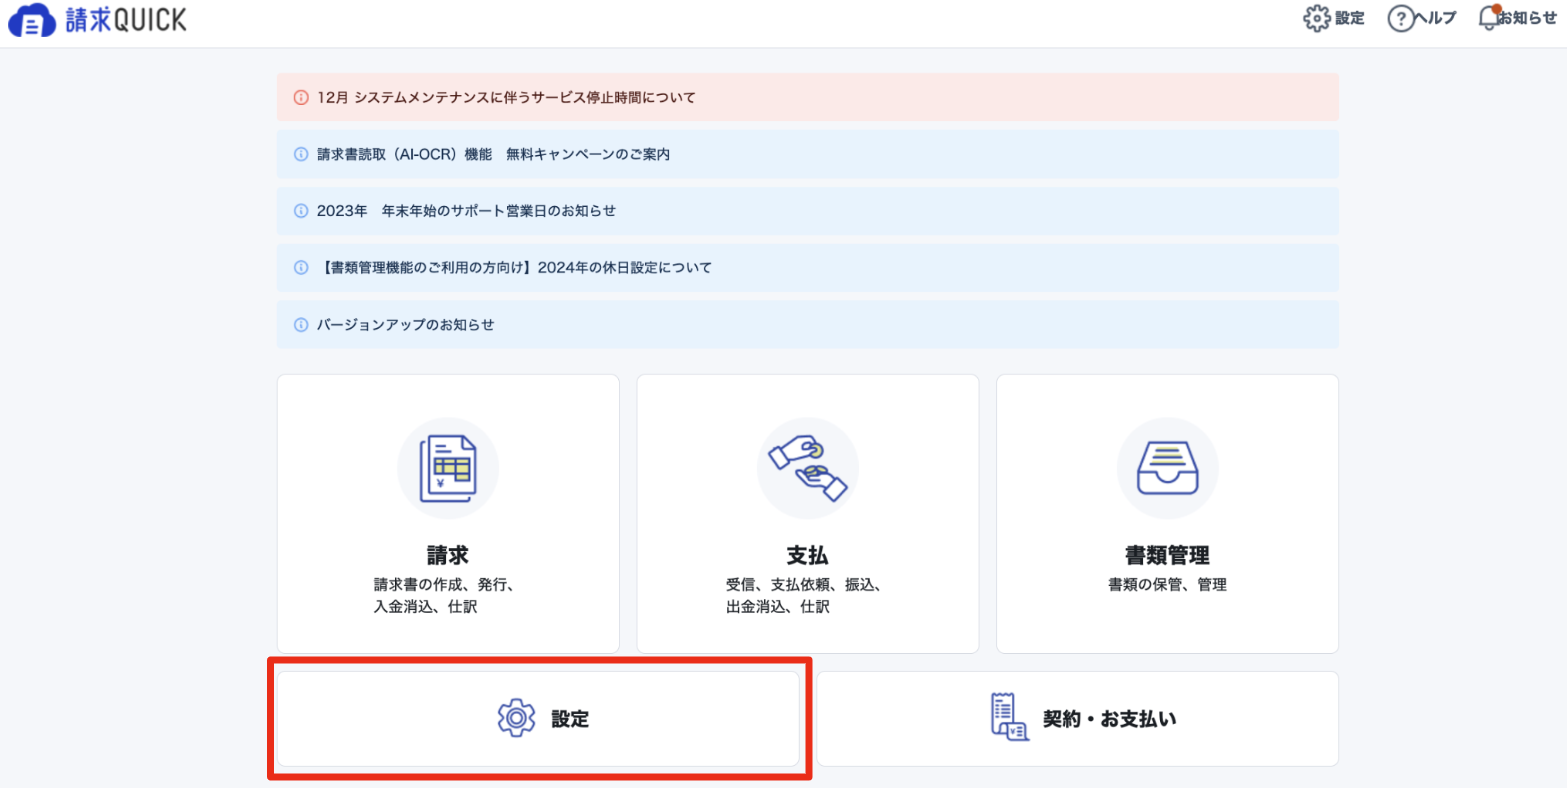Open 2023年 年末年始のサポート営業日 notice
The height and width of the screenshot is (788, 1567).
(807, 211)
